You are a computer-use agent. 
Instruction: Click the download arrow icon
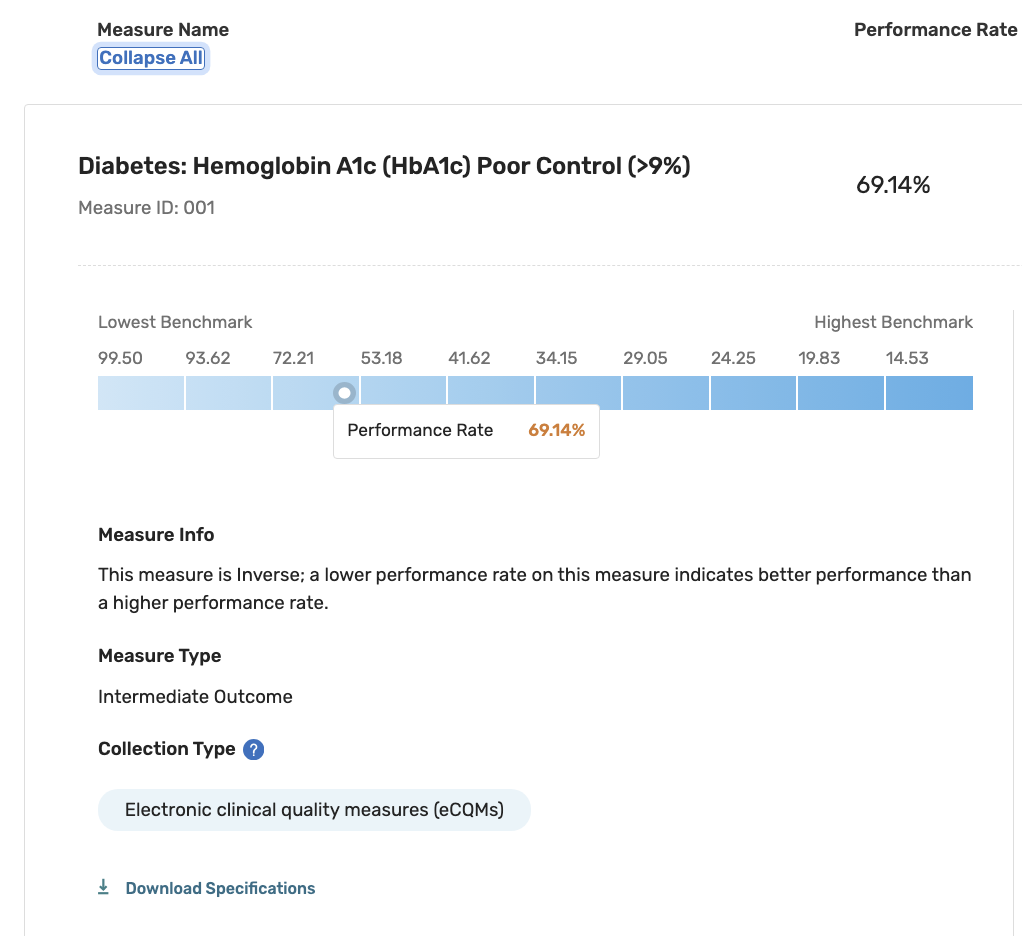[103, 887]
